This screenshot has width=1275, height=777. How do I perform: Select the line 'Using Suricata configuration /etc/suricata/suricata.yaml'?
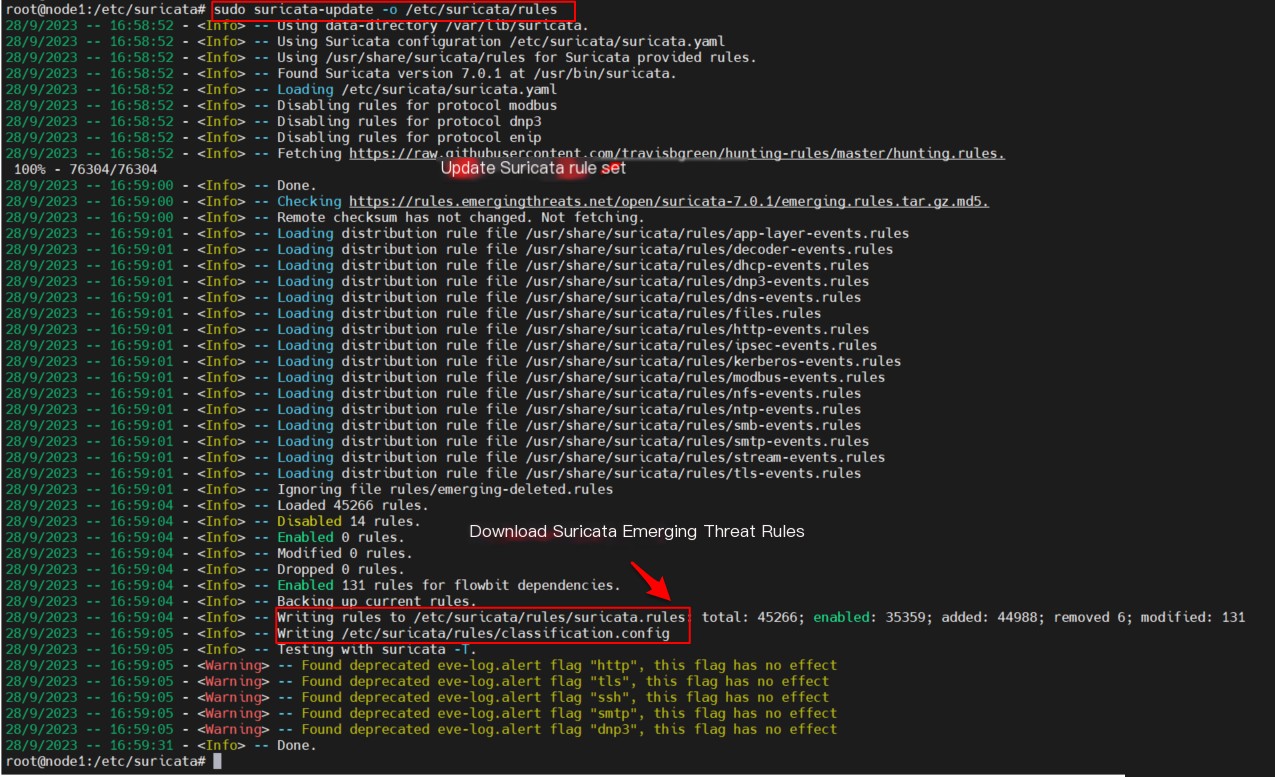tap(501, 41)
